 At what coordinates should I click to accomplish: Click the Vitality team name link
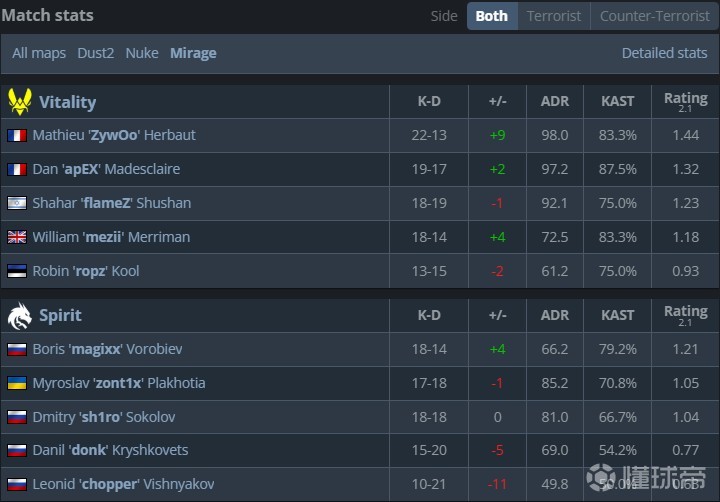67,102
